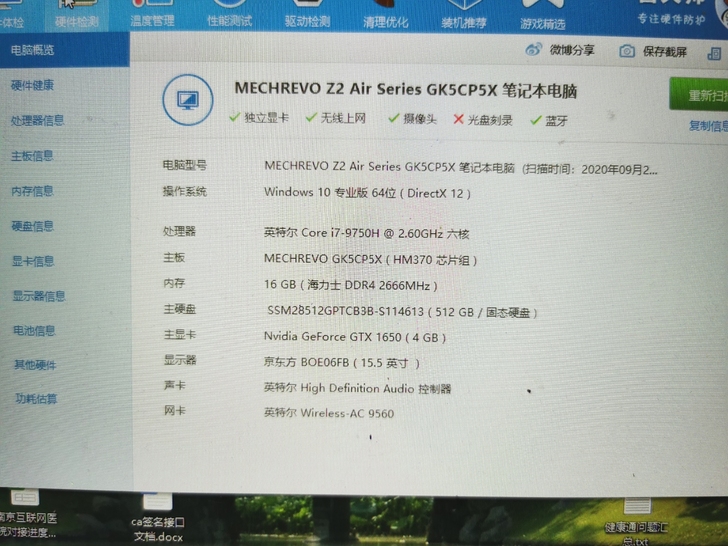
Task: Select 其他硬件 in the sidebar
Action: point(35,365)
